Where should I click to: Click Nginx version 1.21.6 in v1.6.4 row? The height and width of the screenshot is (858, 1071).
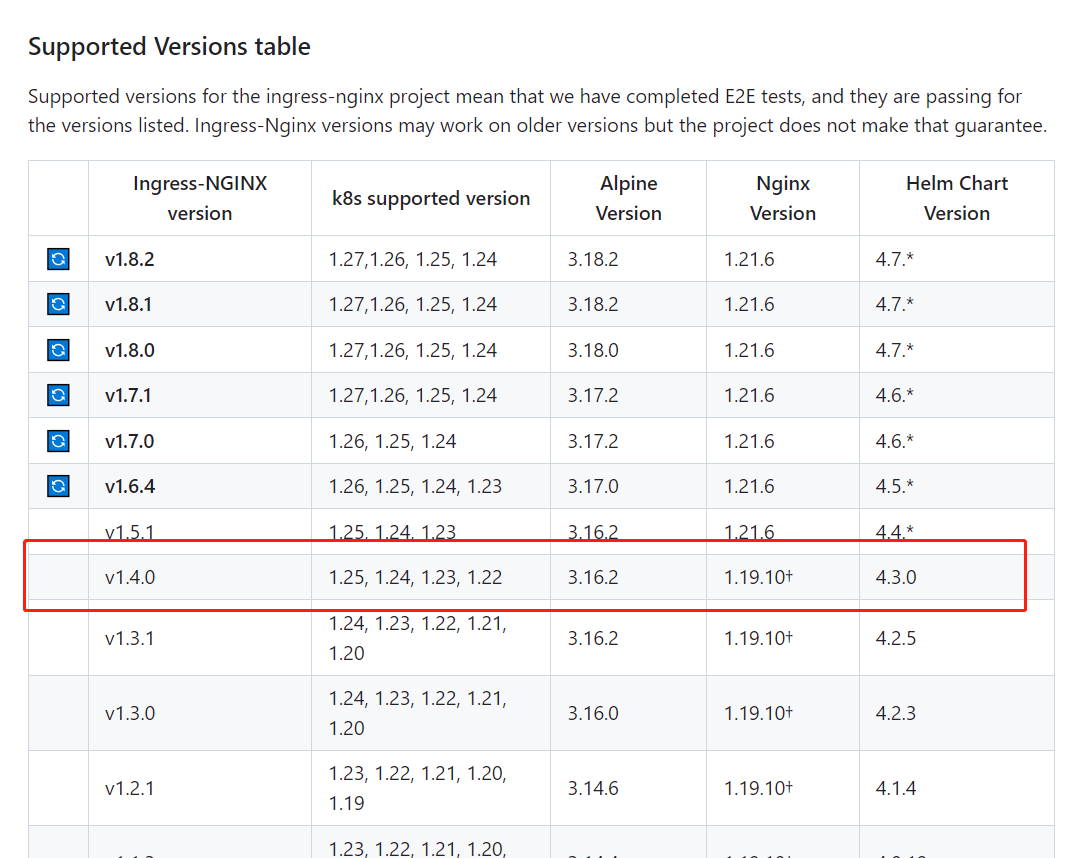pyautogui.click(x=783, y=486)
